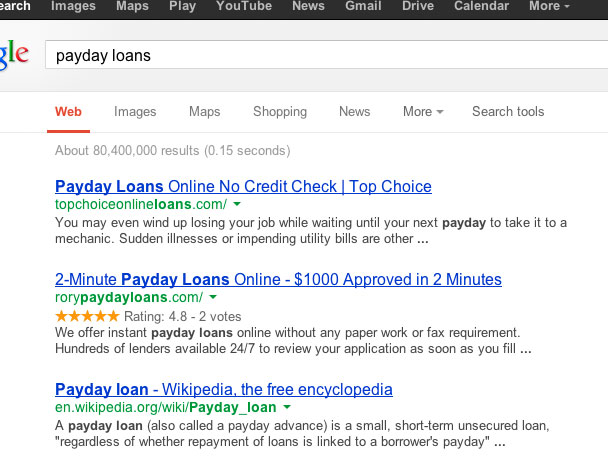Open Payday Loans Online No Credit Check result
Screen dimensions: 608x472
pos(243,187)
